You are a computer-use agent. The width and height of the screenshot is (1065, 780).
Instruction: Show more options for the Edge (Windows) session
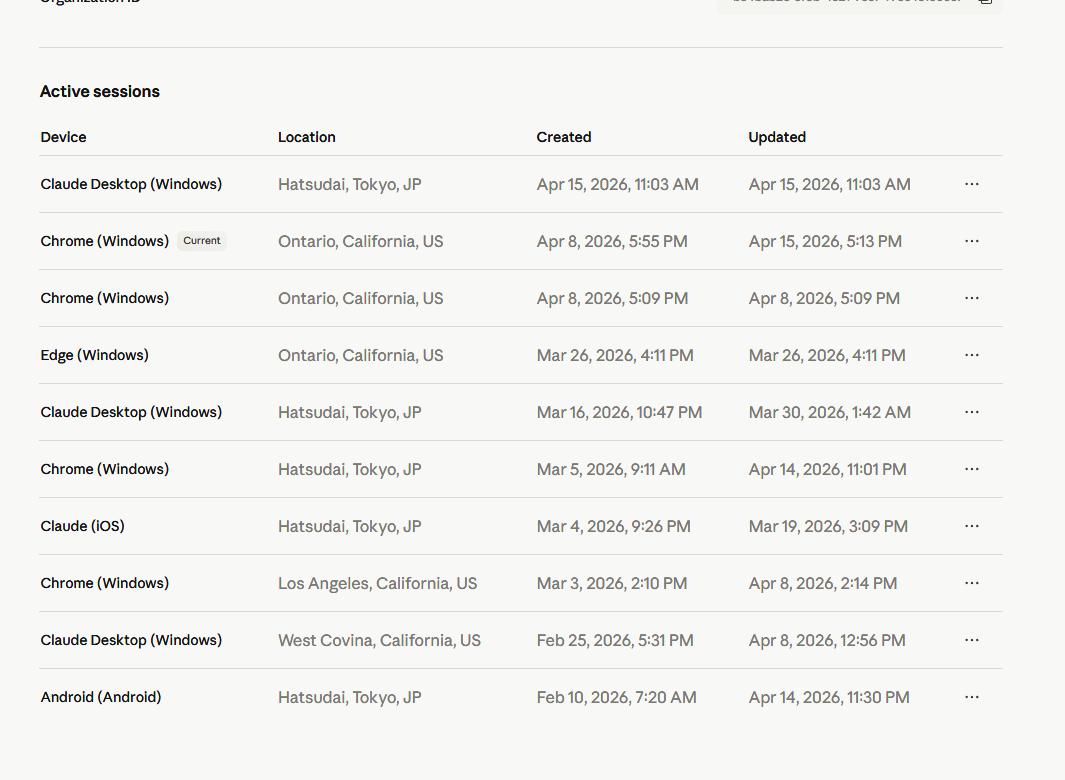click(972, 355)
